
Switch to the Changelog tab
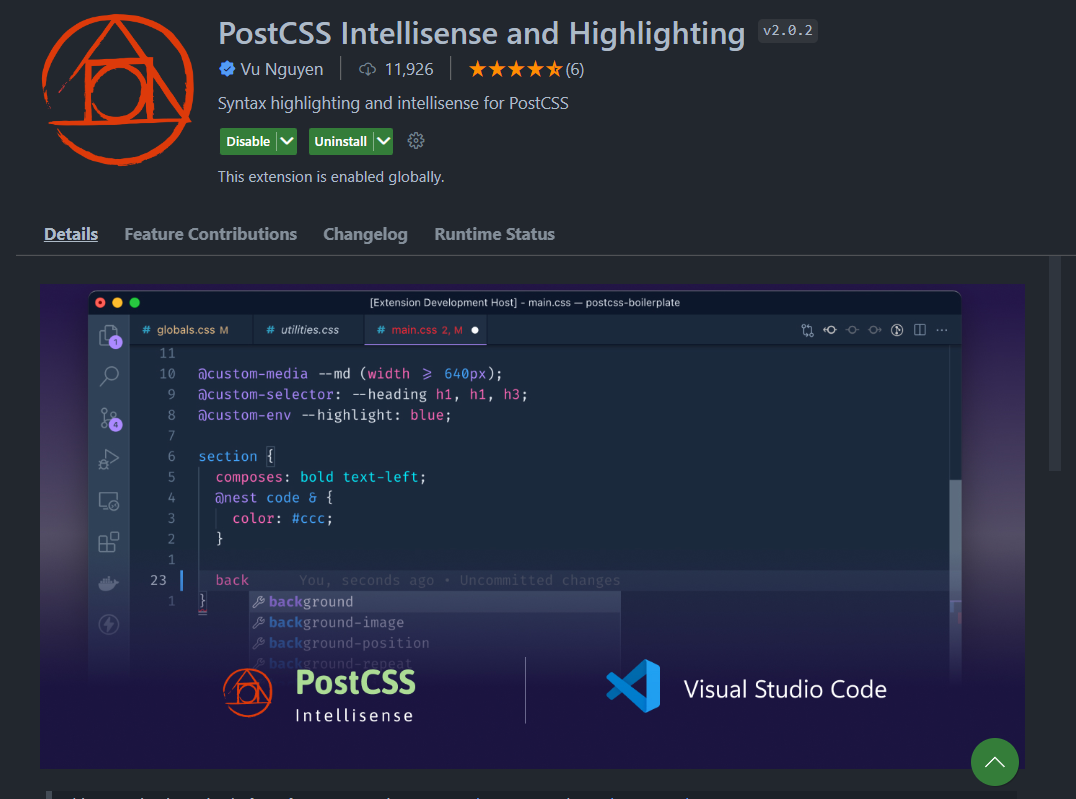coord(365,234)
